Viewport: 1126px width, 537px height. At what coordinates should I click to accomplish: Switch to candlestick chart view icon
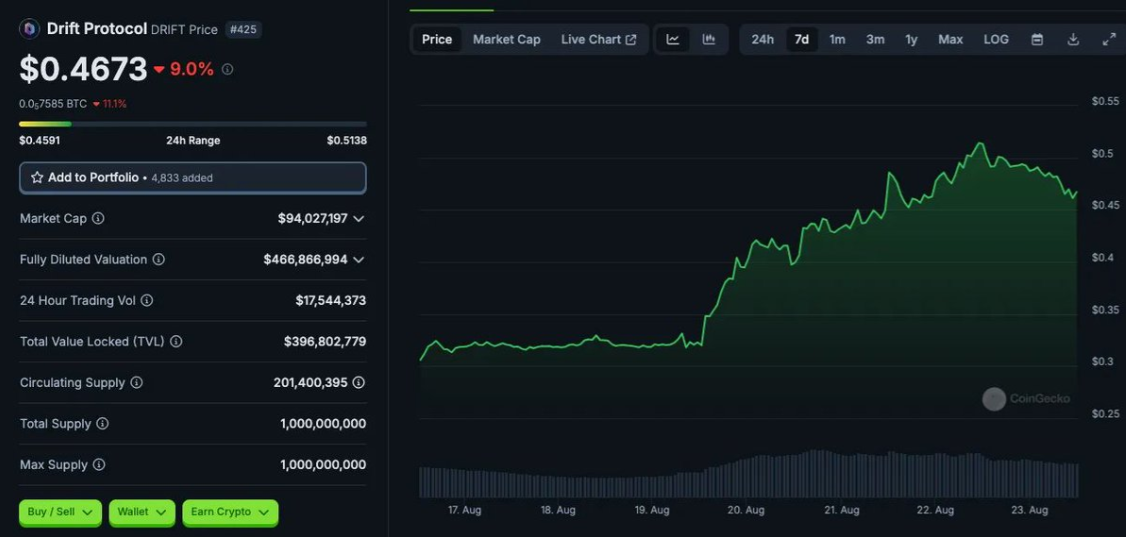click(x=709, y=39)
